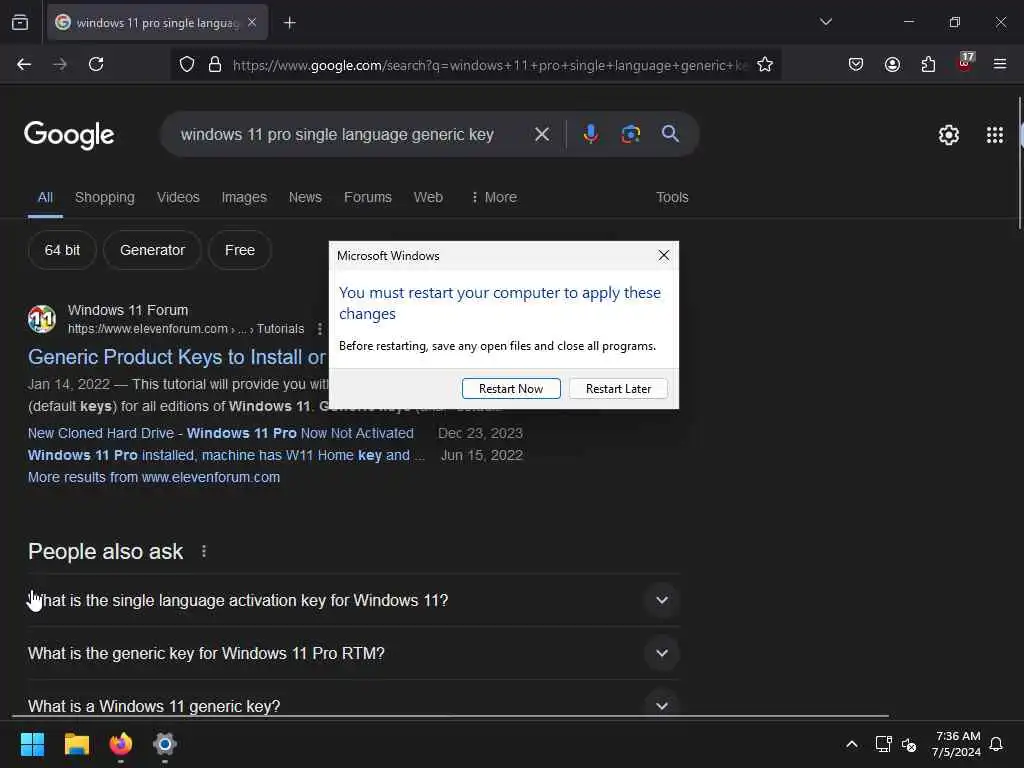Viewport: 1024px width, 768px height.
Task: Open the Firefox View icon
Action: 20,22
